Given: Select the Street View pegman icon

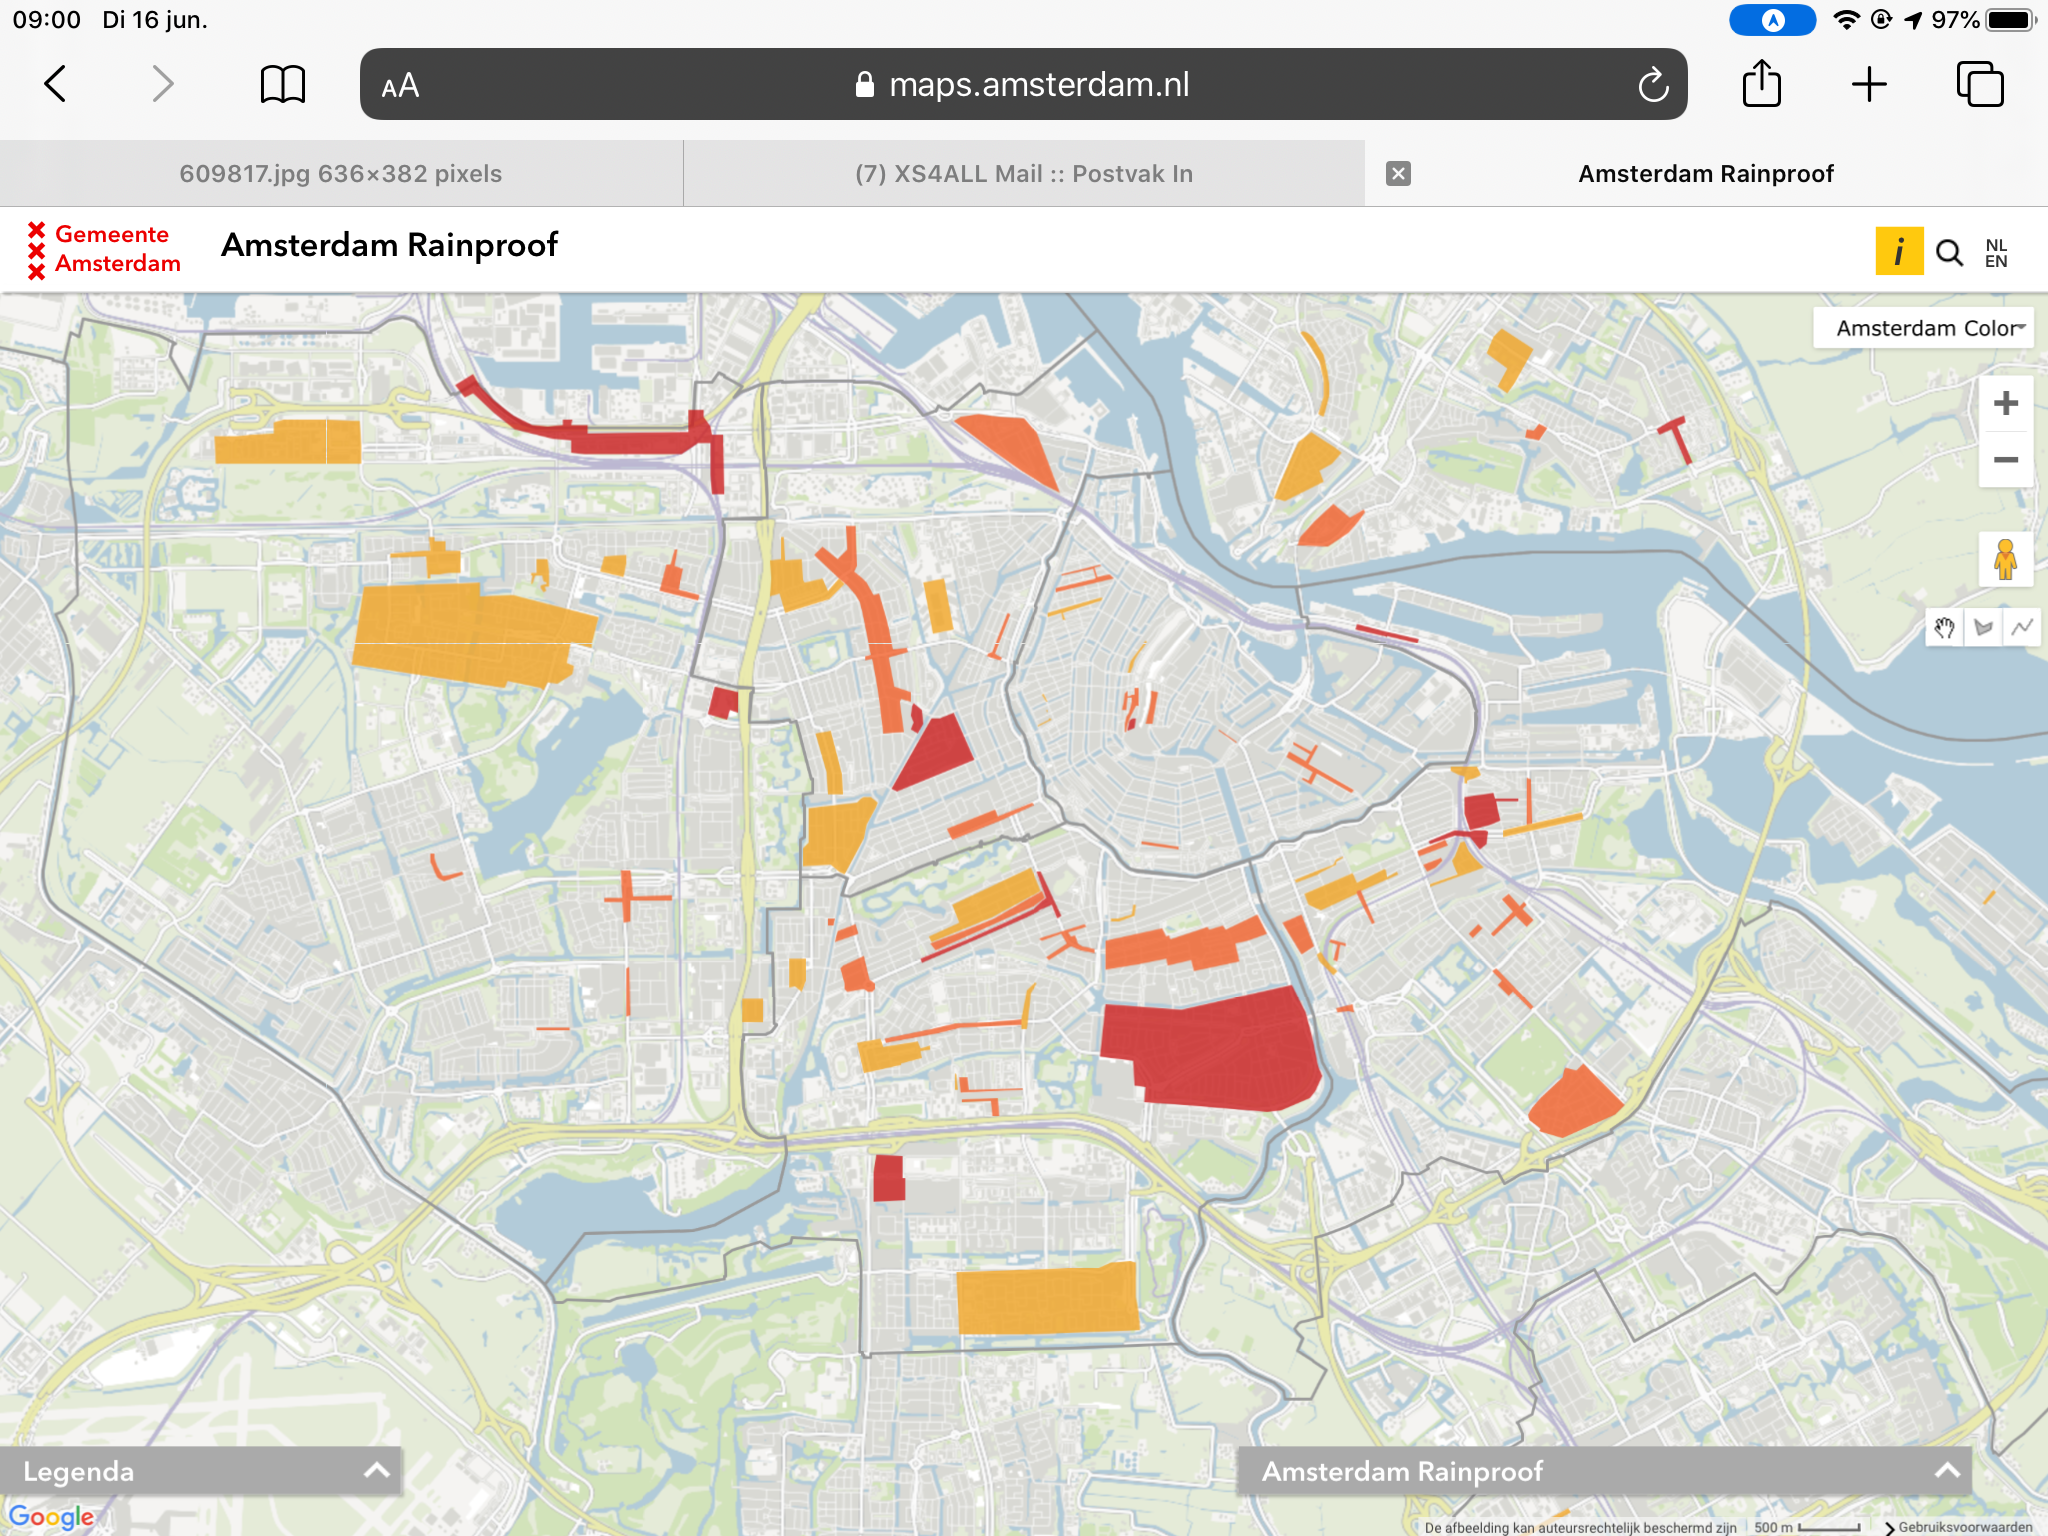Looking at the screenshot, I should (2005, 559).
